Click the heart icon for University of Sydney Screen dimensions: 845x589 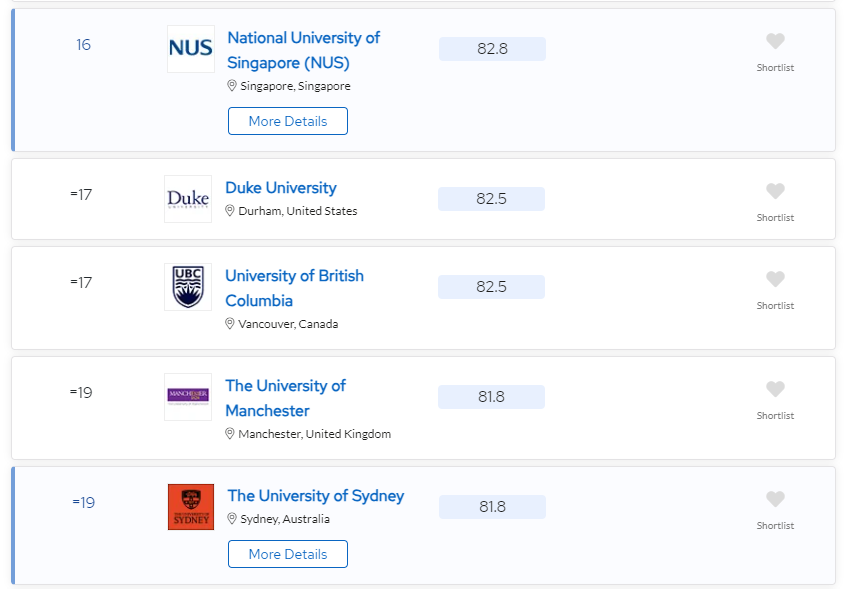click(x=775, y=499)
